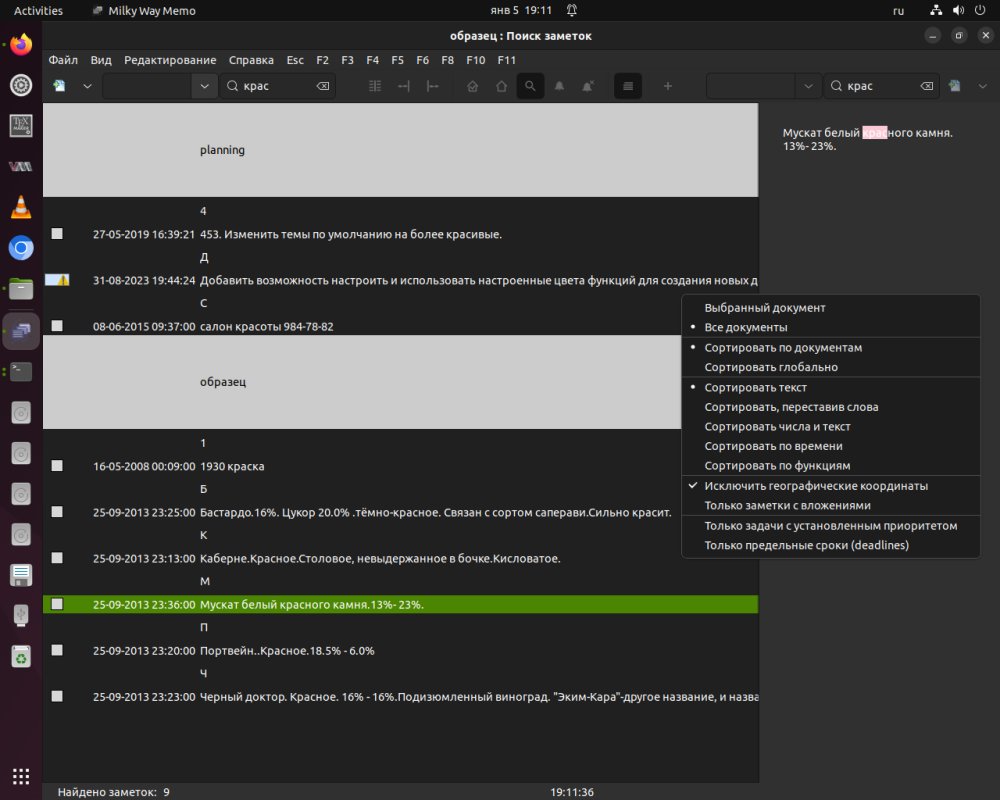Screen dimensions: 1000x800
Task: Toggle 'Исключить географические координаты' option
Action: coord(815,486)
